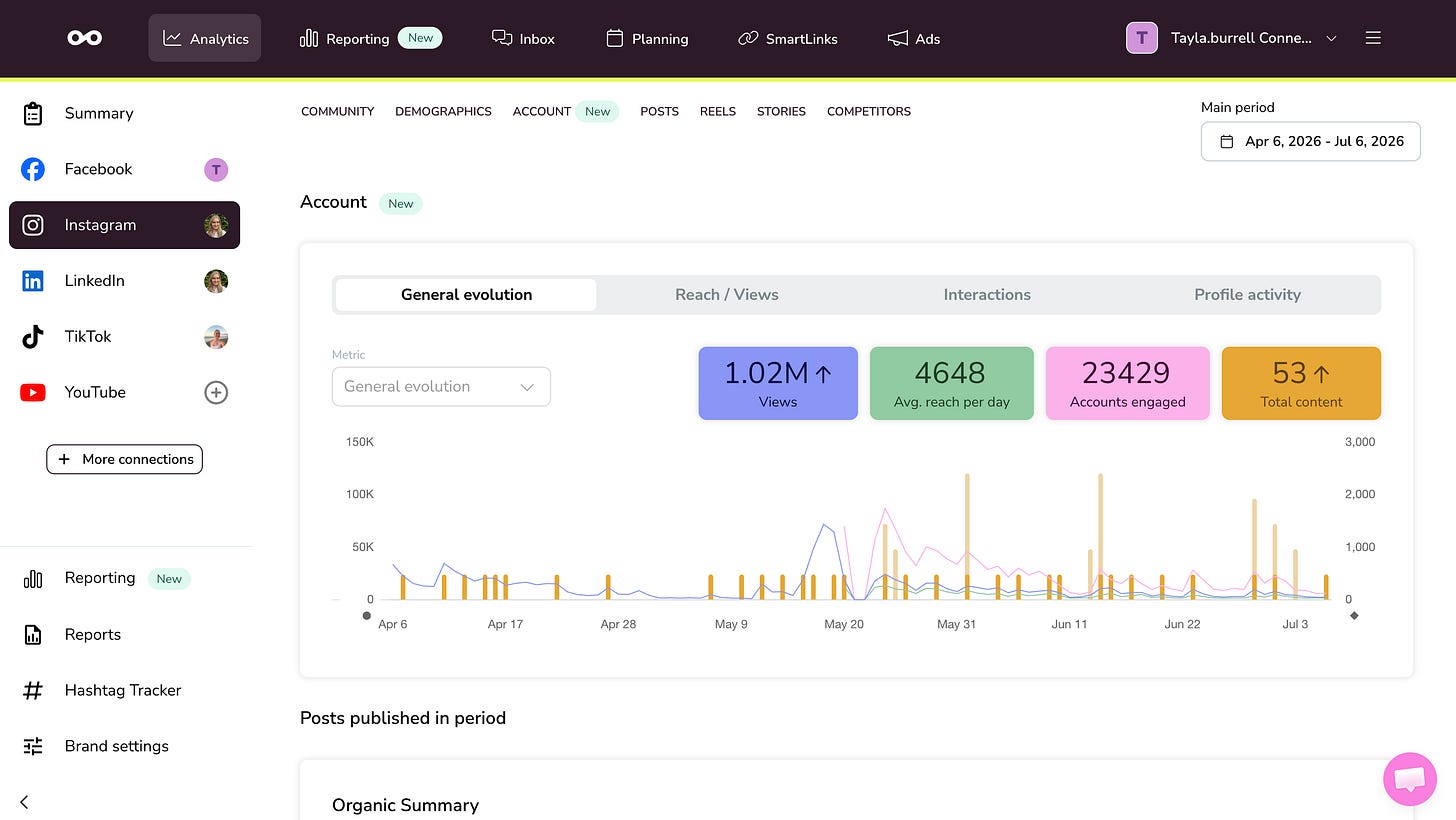Open Hashtag Tracker icon in sidebar
This screenshot has height=820, width=1456.
pyautogui.click(x=33, y=690)
